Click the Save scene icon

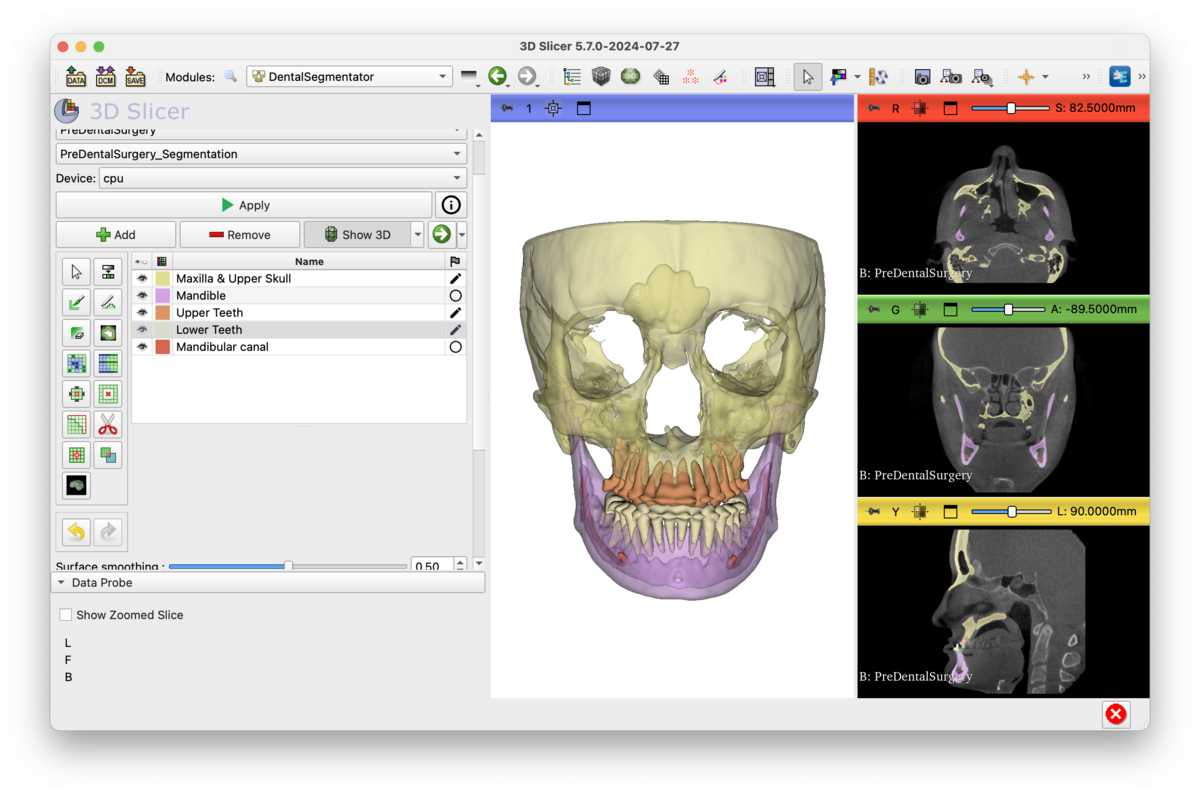(135, 77)
